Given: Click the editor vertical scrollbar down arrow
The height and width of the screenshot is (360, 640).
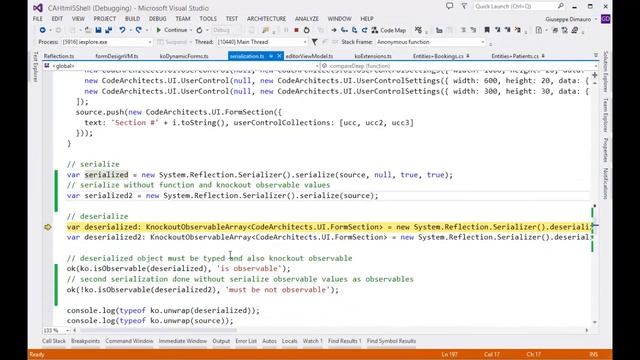Looking at the screenshot, I should [x=595, y=322].
